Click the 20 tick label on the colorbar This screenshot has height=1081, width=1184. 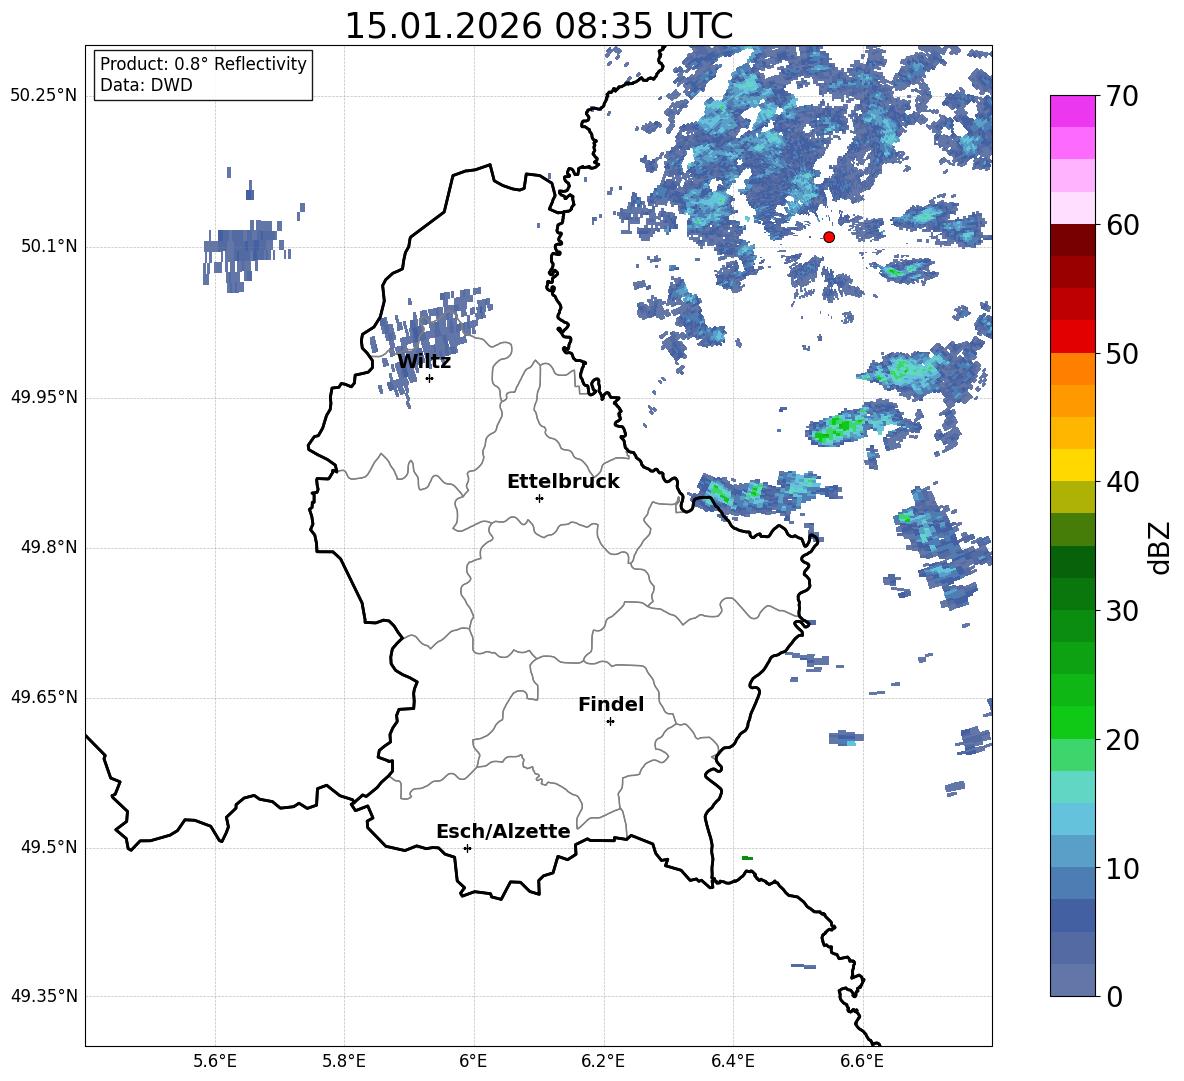click(1122, 740)
